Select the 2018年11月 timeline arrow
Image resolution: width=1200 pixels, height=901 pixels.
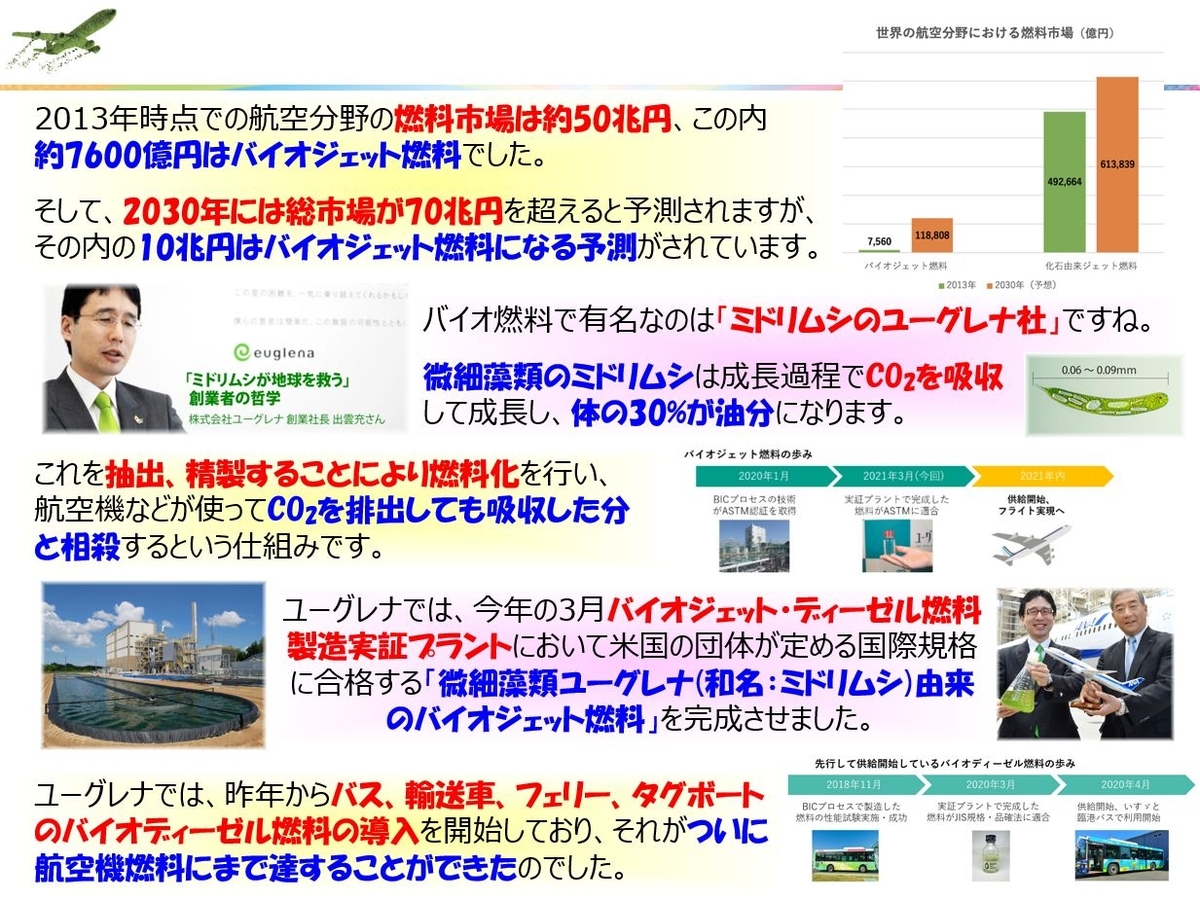856,783
